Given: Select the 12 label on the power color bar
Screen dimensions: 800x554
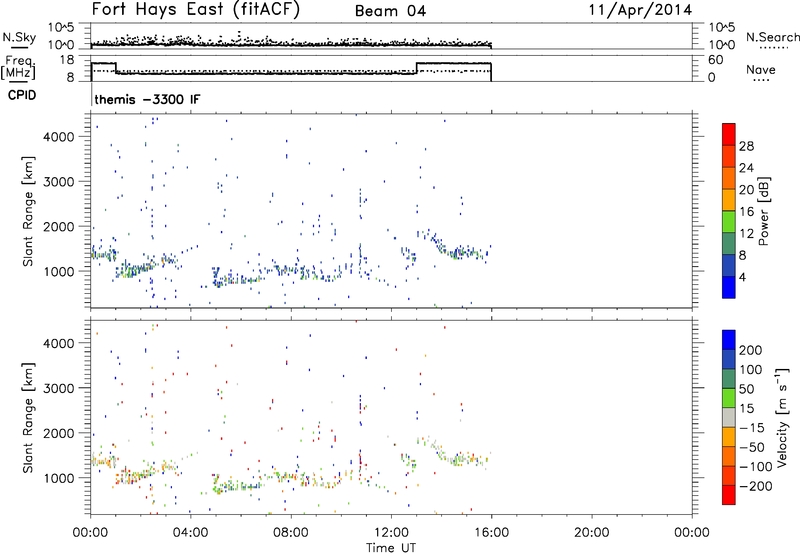Looking at the screenshot, I should click(x=746, y=234).
